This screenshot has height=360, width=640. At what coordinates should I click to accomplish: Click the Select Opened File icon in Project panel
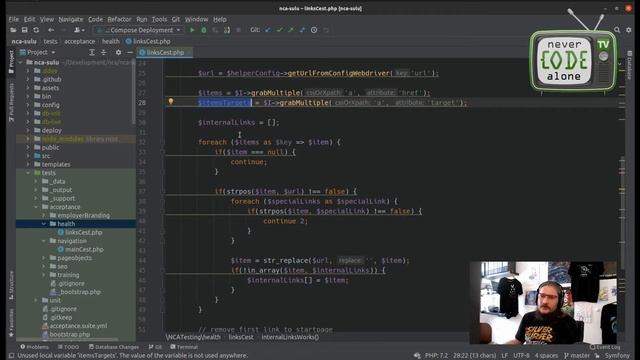[x=92, y=52]
